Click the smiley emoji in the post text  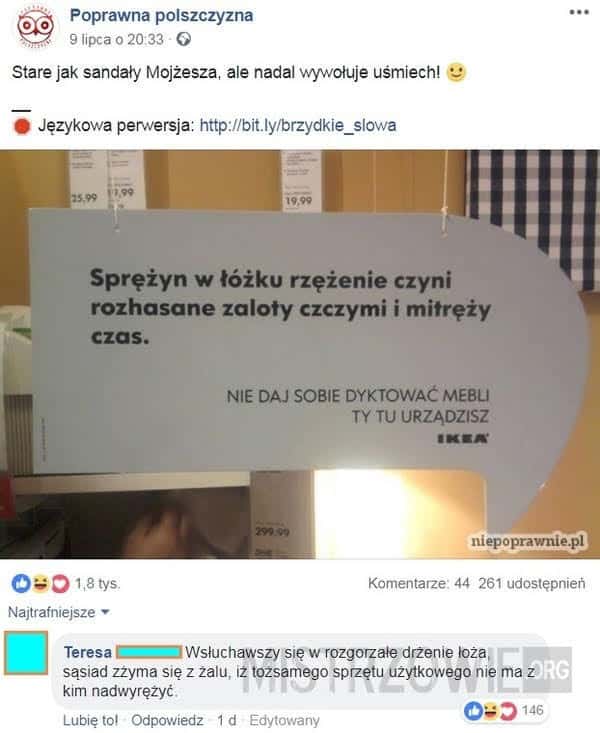[456, 72]
